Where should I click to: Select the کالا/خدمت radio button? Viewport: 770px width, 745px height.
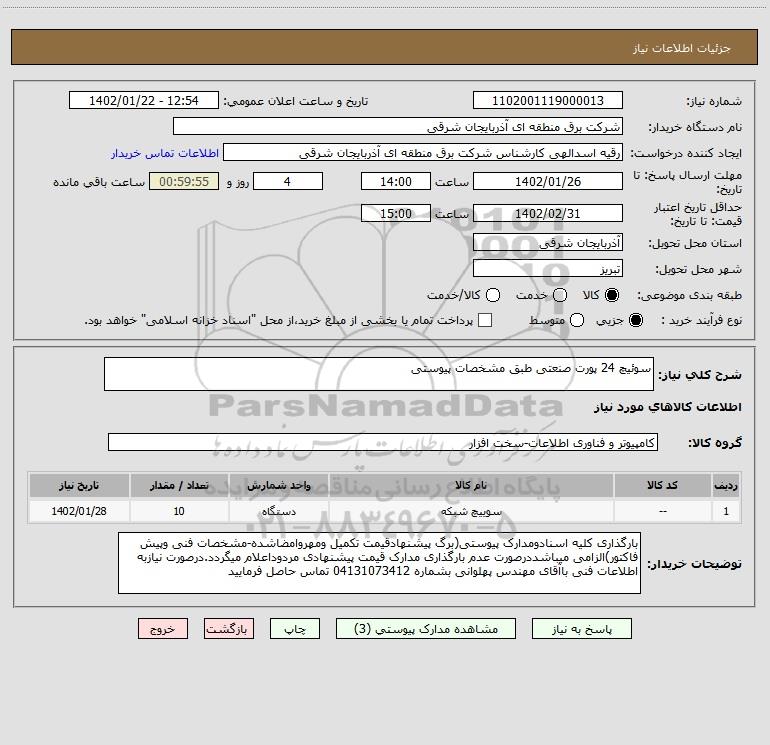(493, 295)
